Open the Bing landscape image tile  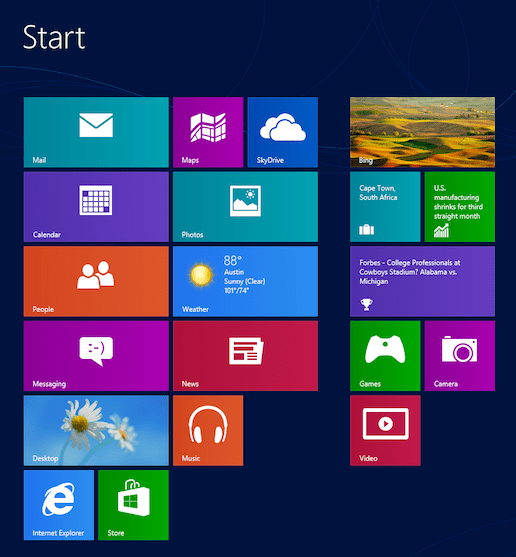(422, 132)
